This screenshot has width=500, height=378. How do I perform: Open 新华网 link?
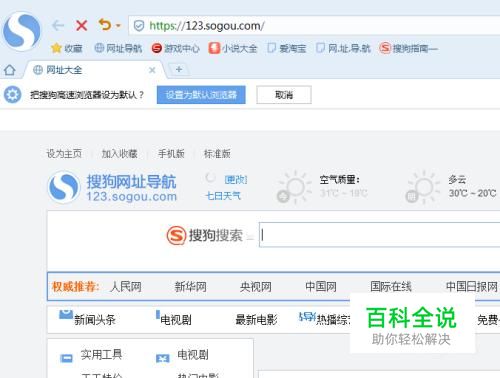[x=190, y=287]
